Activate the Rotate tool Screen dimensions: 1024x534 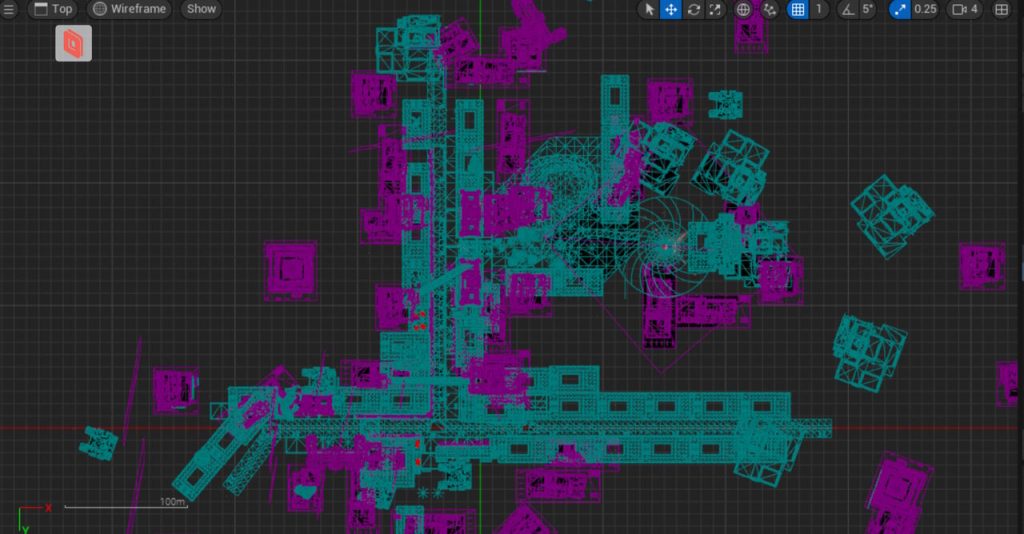tap(693, 9)
